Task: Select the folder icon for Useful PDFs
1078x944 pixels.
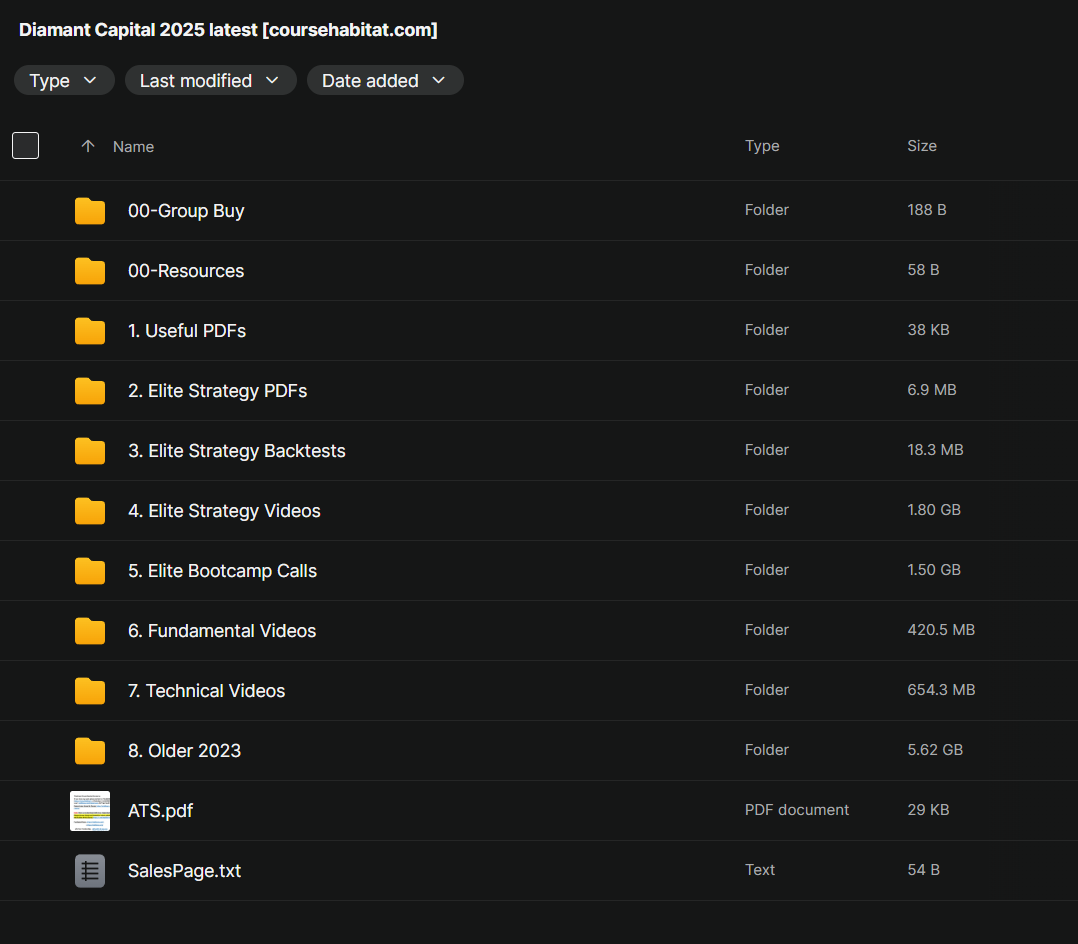Action: (x=90, y=331)
